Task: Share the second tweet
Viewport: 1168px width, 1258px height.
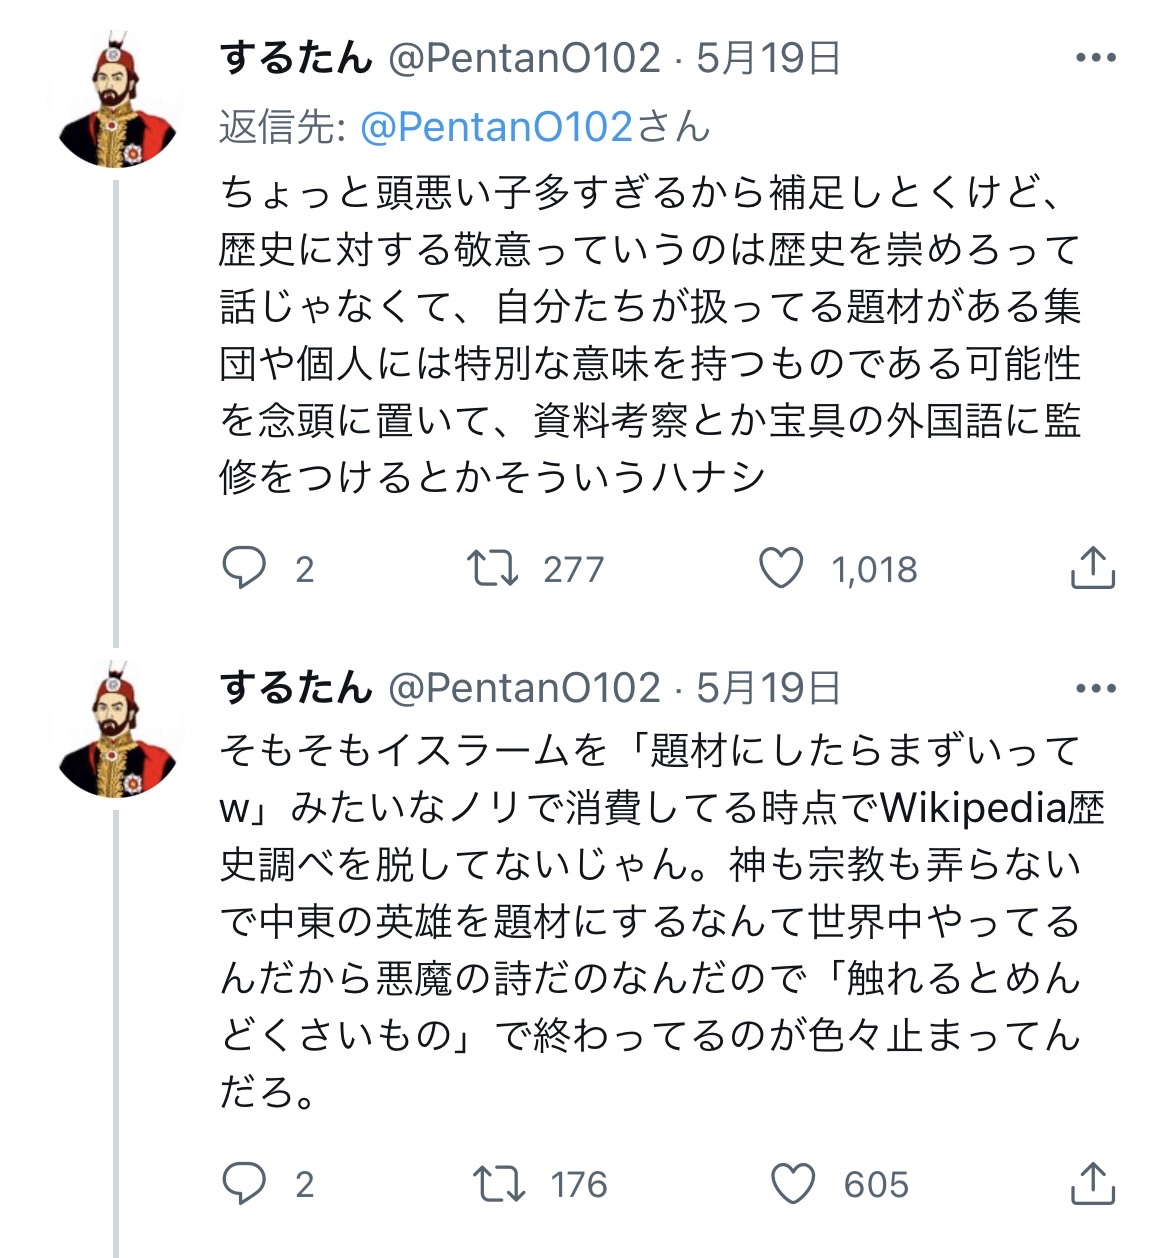Action: click(x=1092, y=1184)
